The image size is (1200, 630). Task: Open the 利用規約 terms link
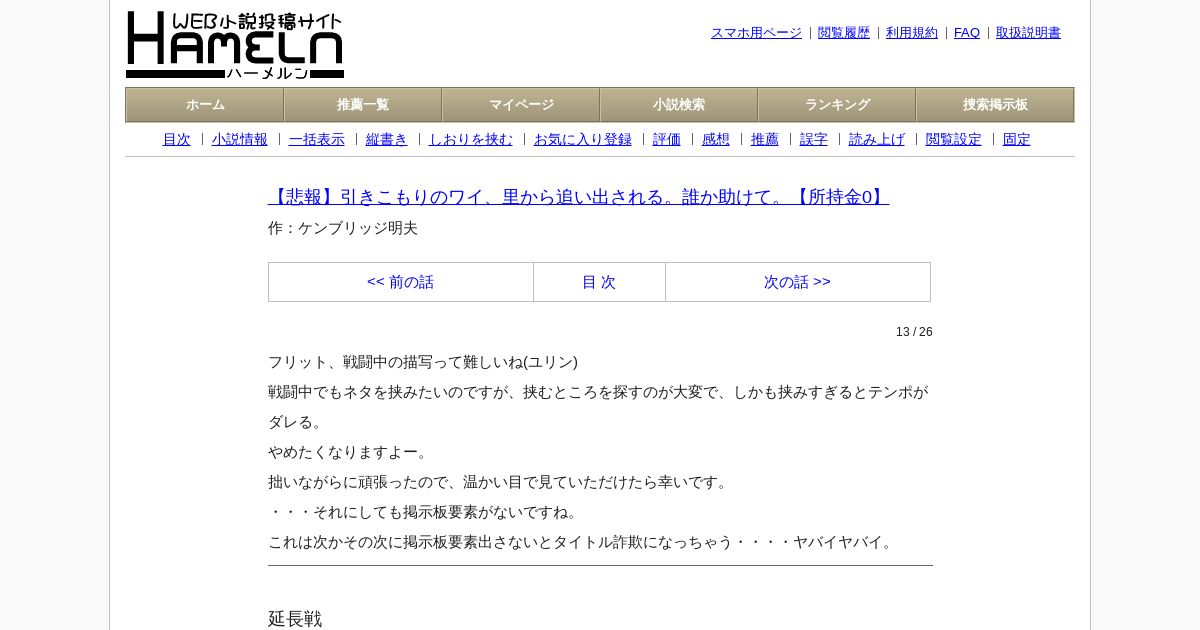(912, 33)
